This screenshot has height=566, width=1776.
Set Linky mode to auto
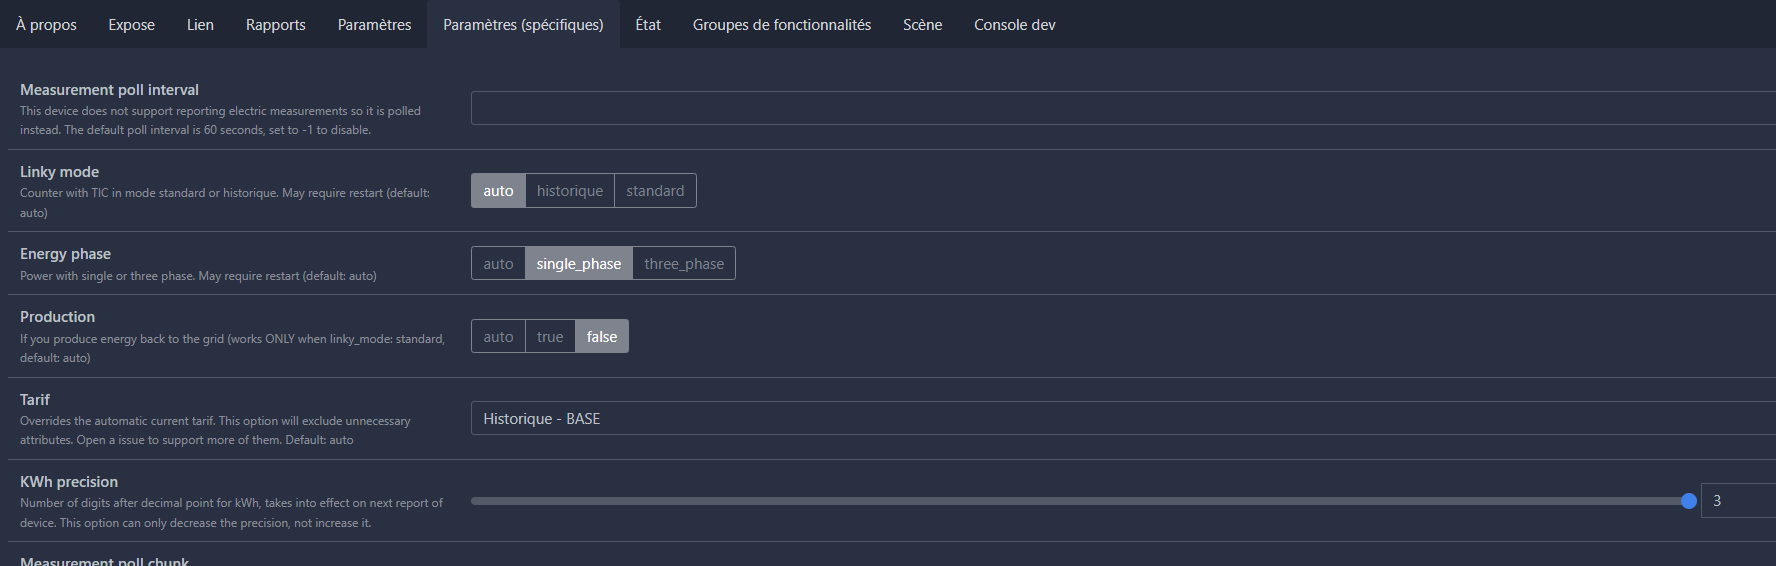498,191
